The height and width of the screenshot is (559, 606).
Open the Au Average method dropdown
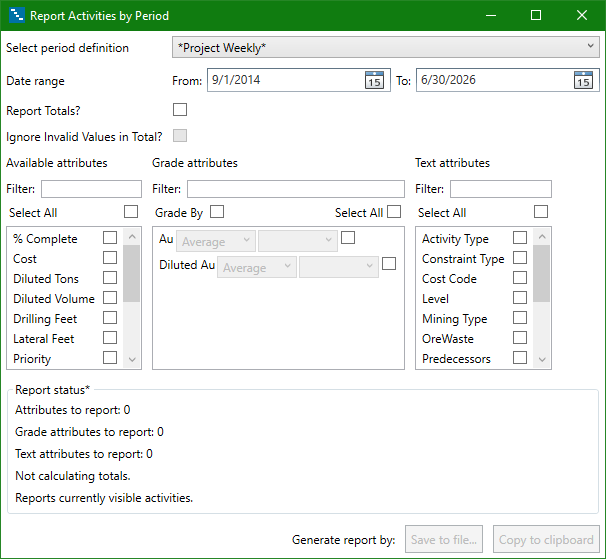216,241
